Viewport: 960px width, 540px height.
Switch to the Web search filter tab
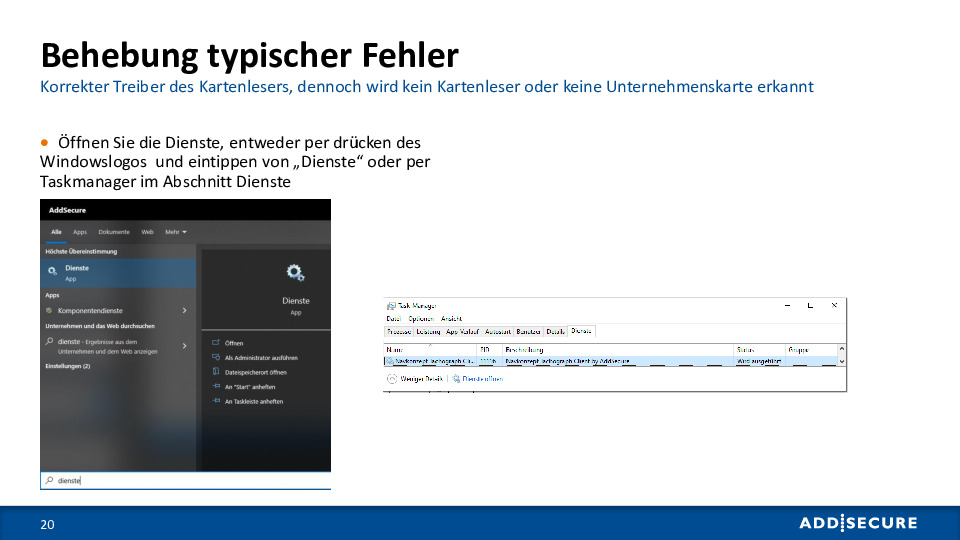tap(148, 232)
